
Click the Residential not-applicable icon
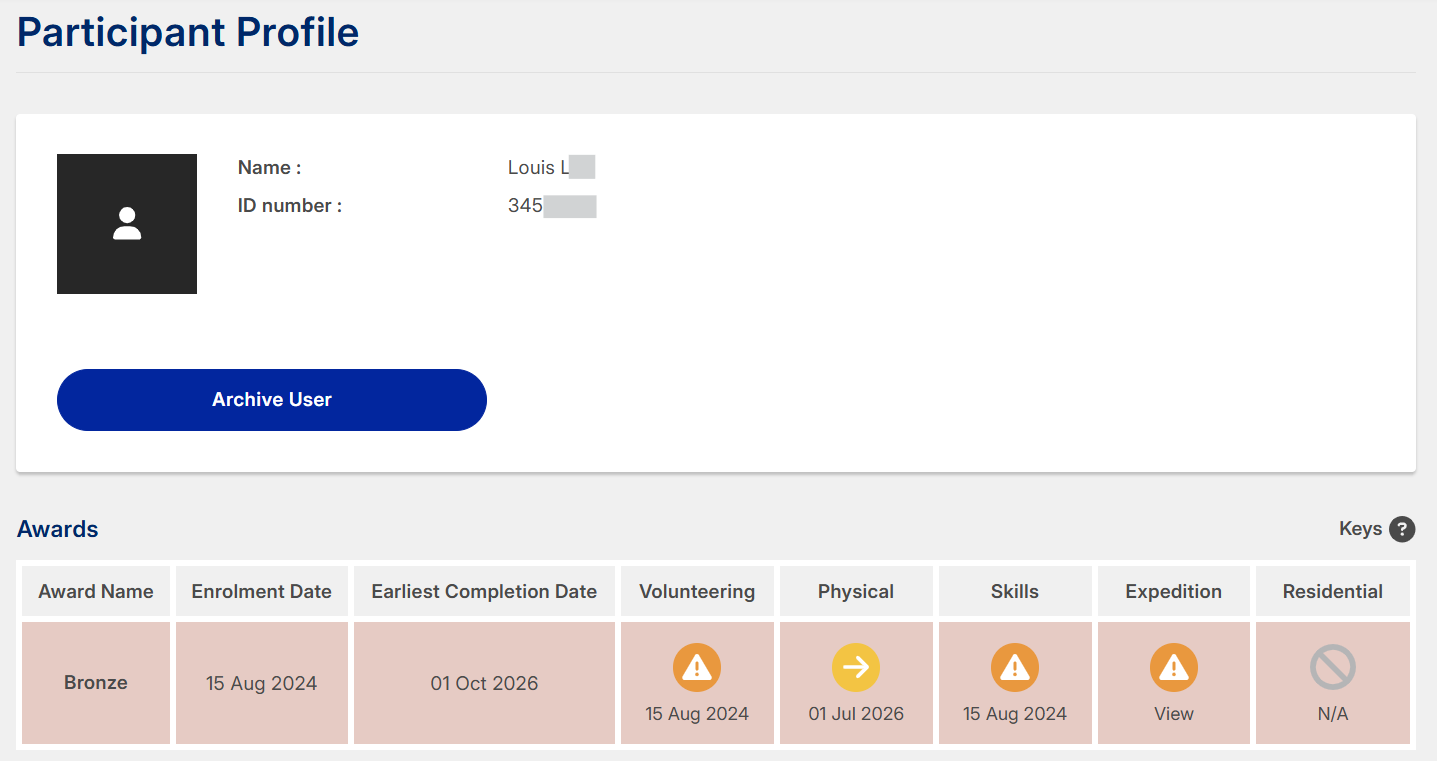tap(1333, 667)
